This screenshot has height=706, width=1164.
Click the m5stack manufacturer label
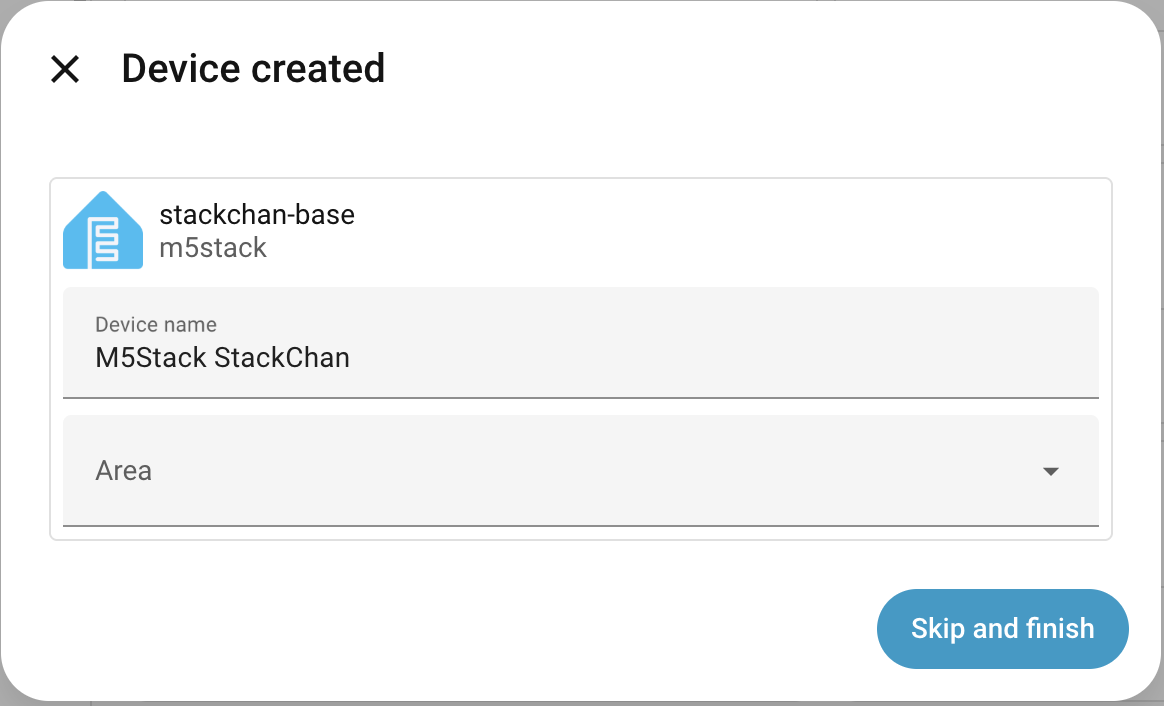[213, 248]
